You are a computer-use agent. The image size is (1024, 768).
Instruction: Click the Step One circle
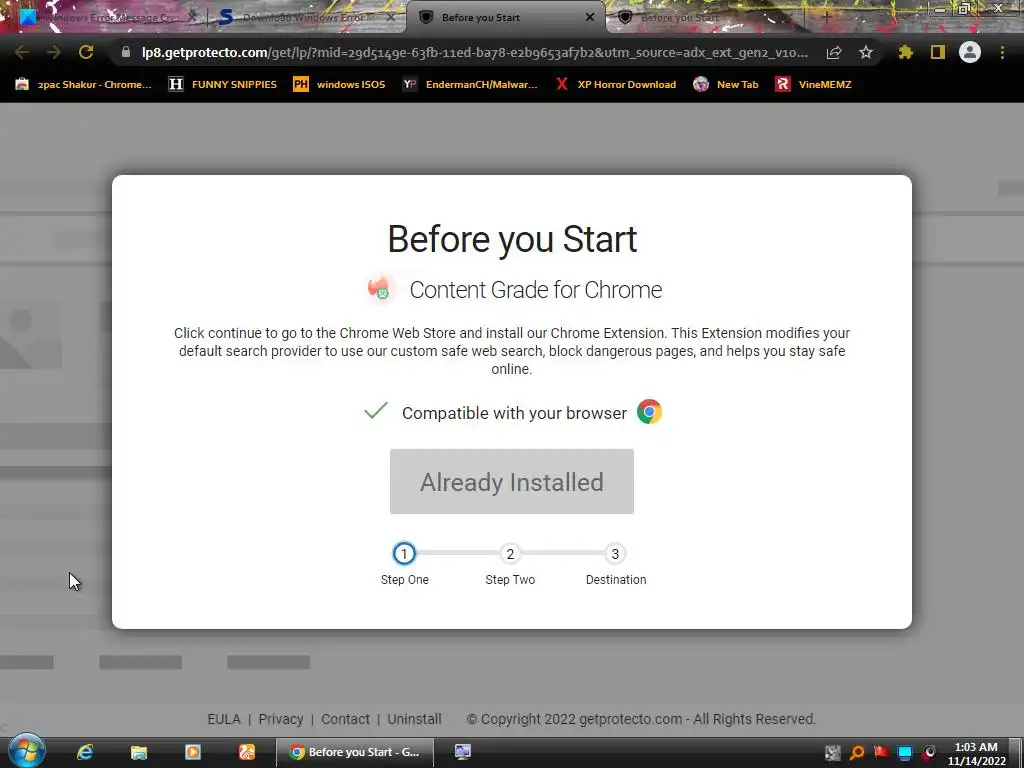click(x=404, y=554)
